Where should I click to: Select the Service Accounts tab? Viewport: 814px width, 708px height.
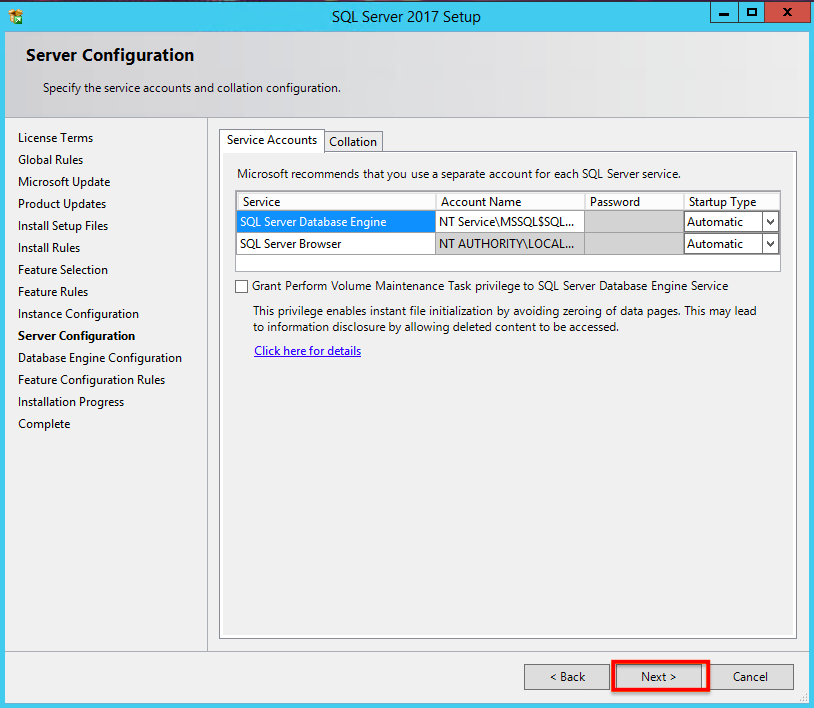pyautogui.click(x=272, y=140)
